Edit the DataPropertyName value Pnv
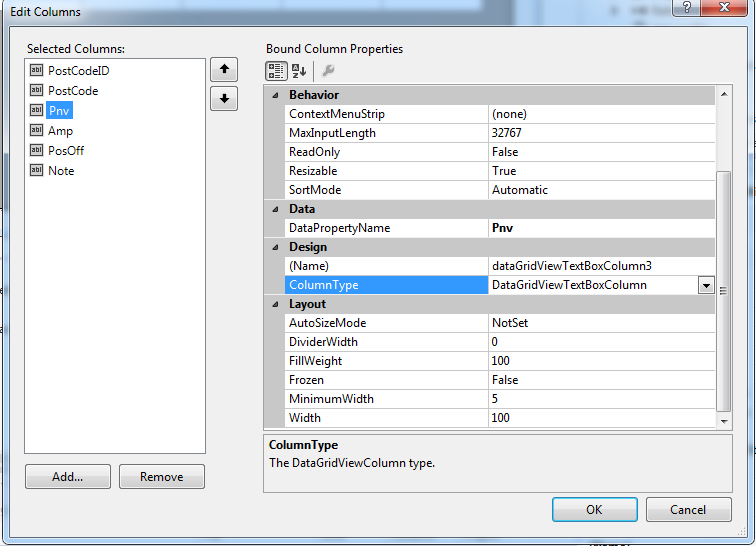756x546 pixels. pos(602,228)
